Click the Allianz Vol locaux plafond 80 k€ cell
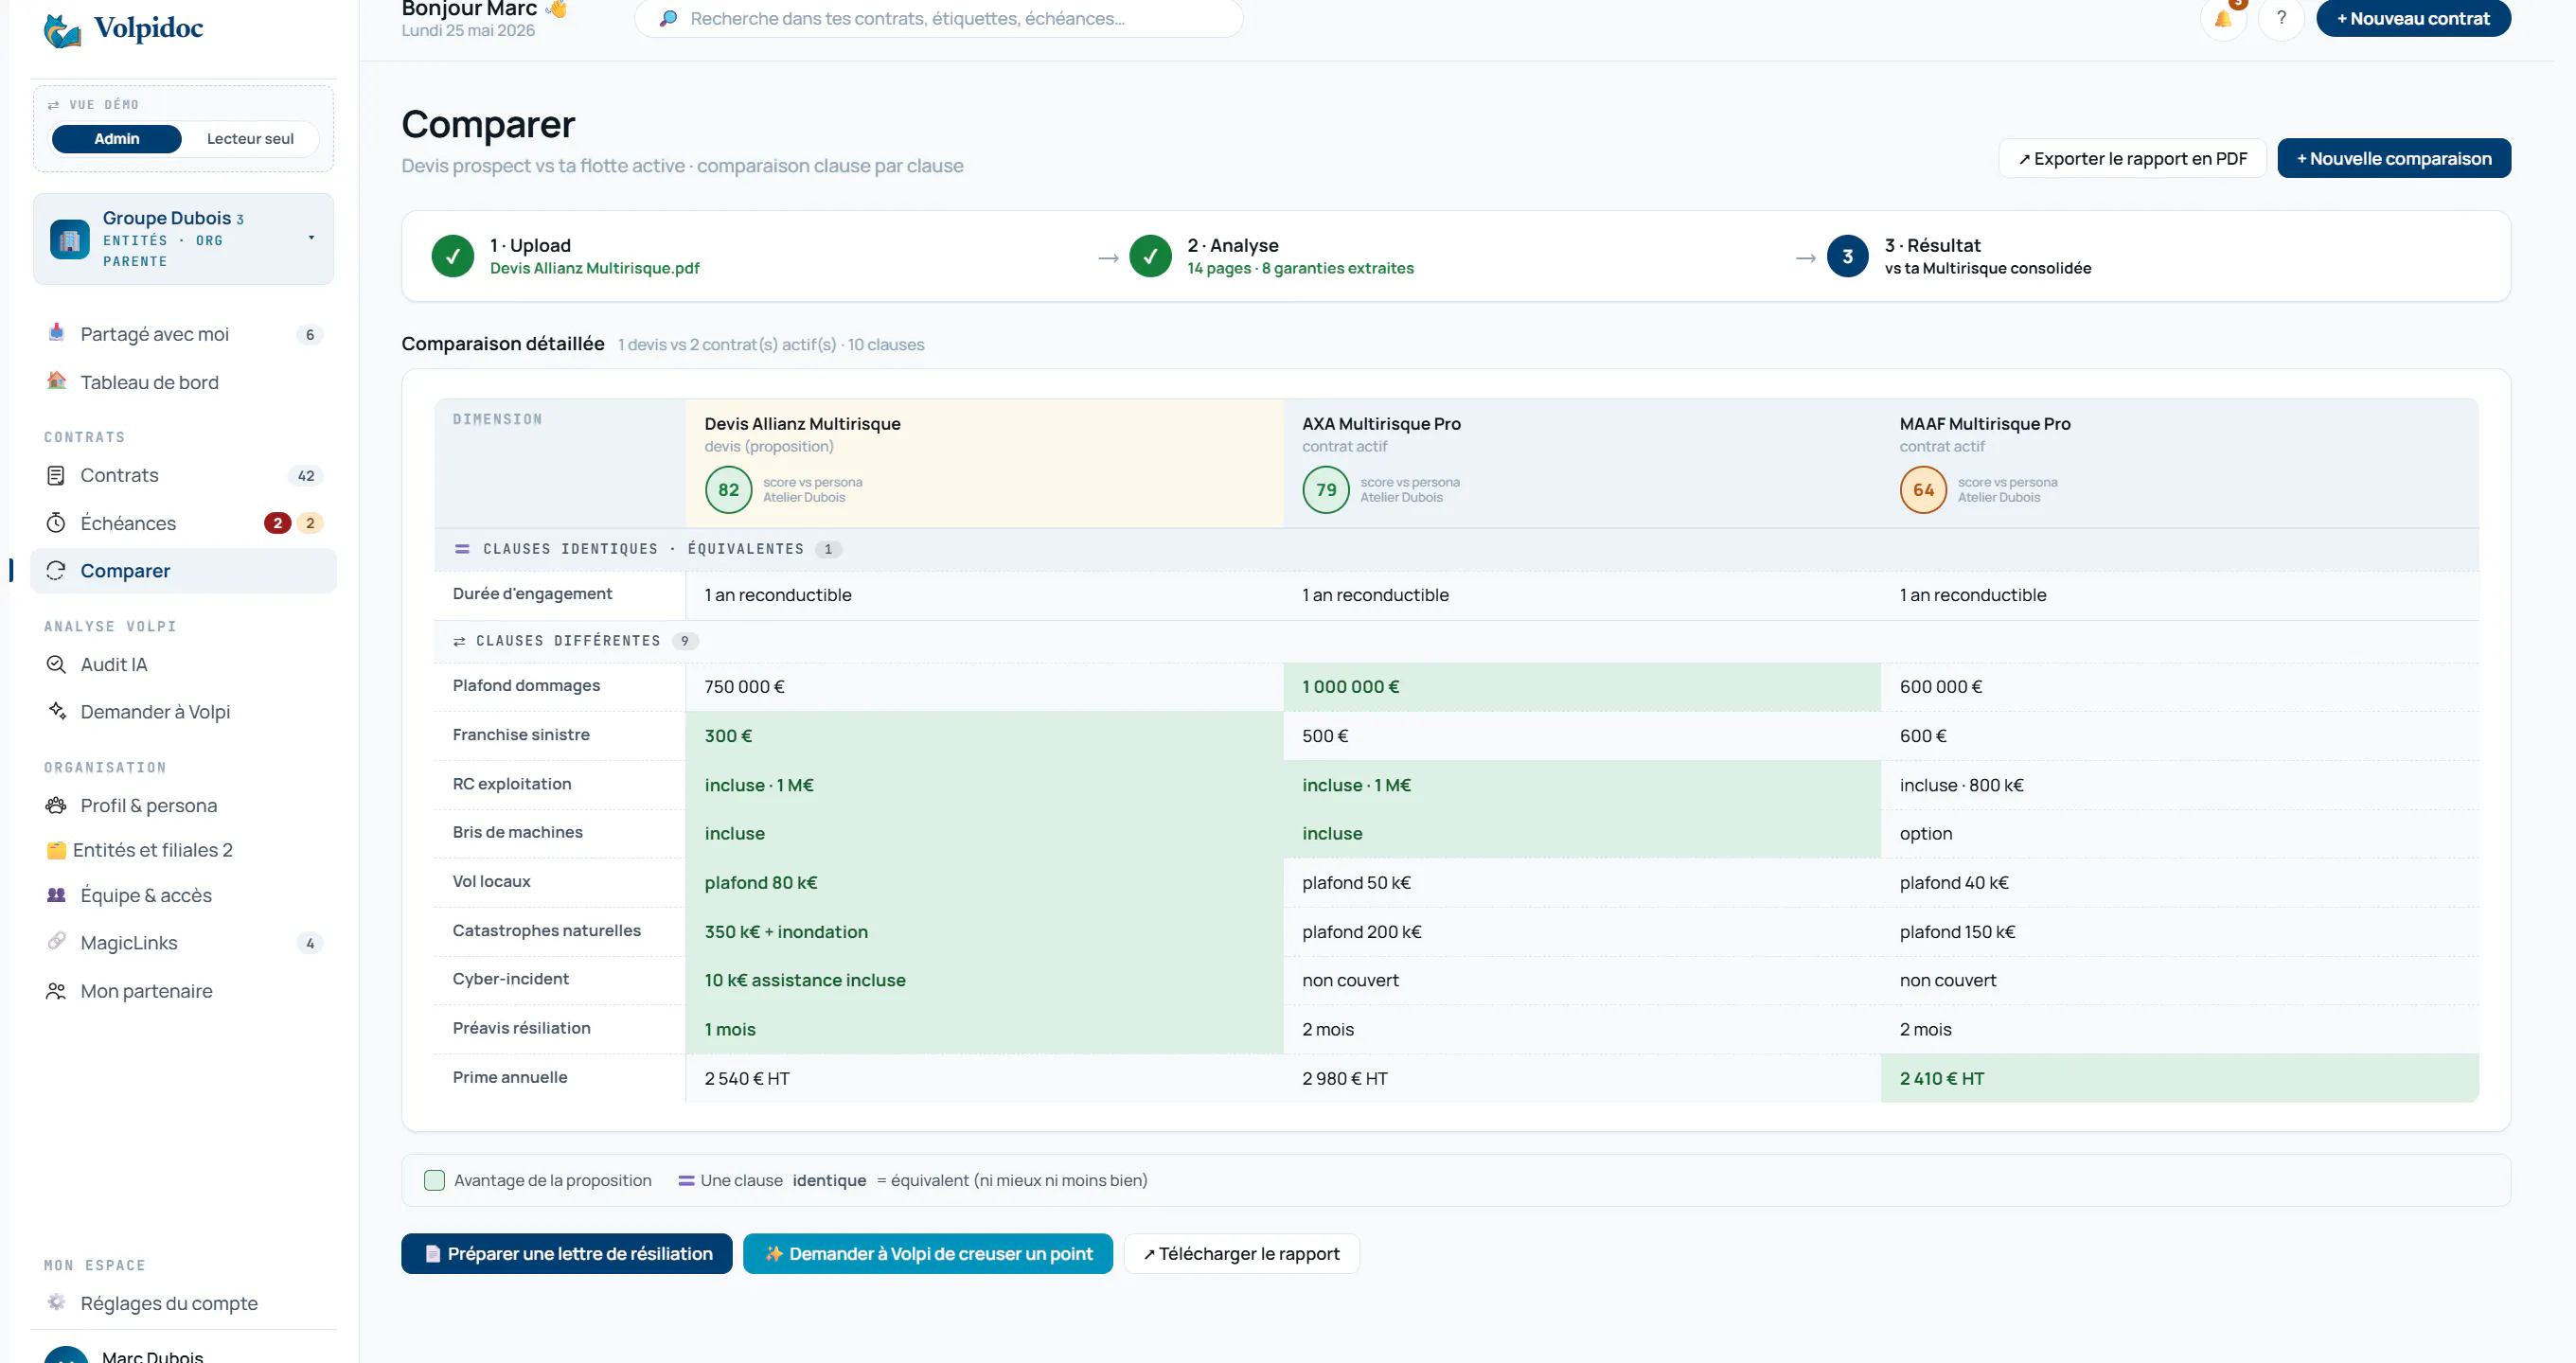Image resolution: width=2576 pixels, height=1363 pixels. [984, 883]
